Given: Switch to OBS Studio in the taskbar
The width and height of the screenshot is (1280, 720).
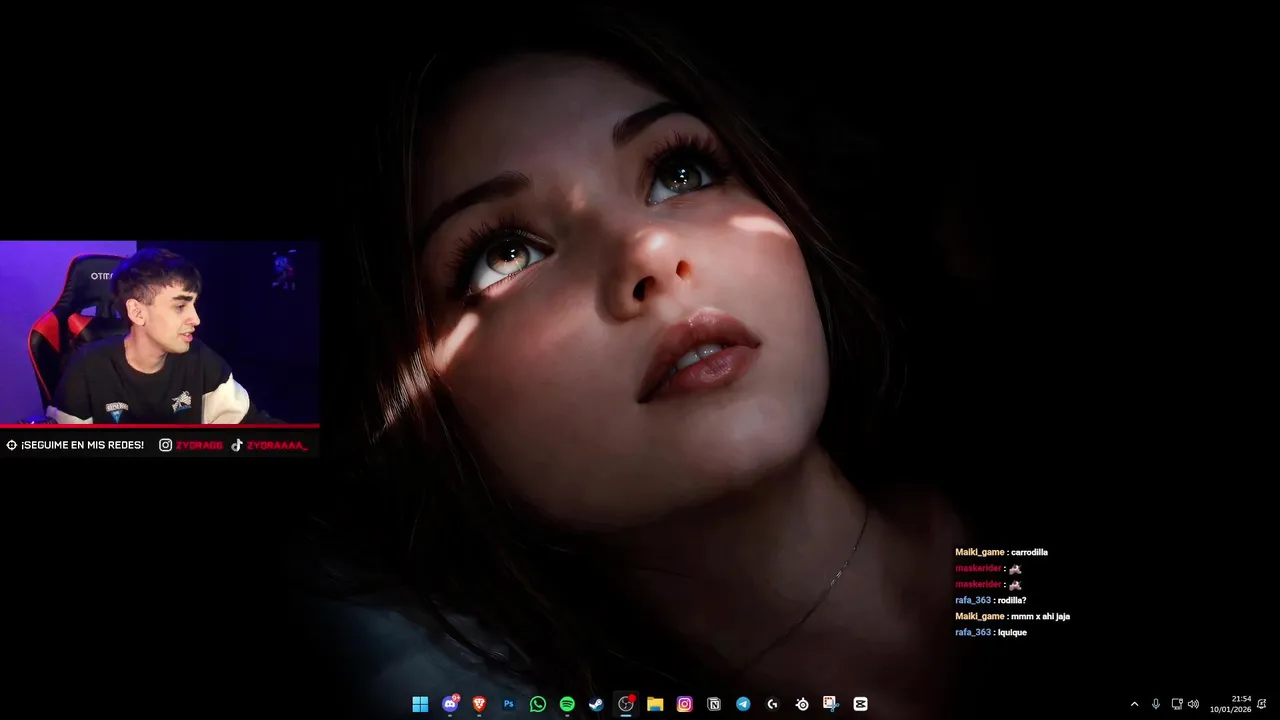Looking at the screenshot, I should pyautogui.click(x=626, y=704).
